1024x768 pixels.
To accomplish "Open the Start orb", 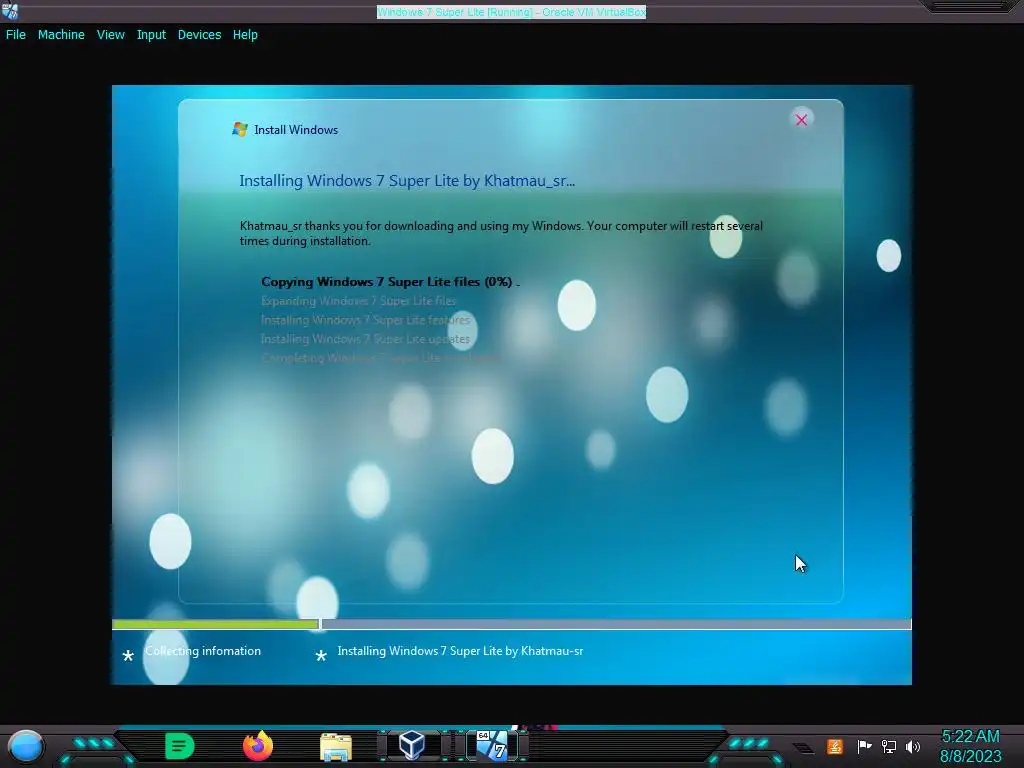I will tap(26, 746).
